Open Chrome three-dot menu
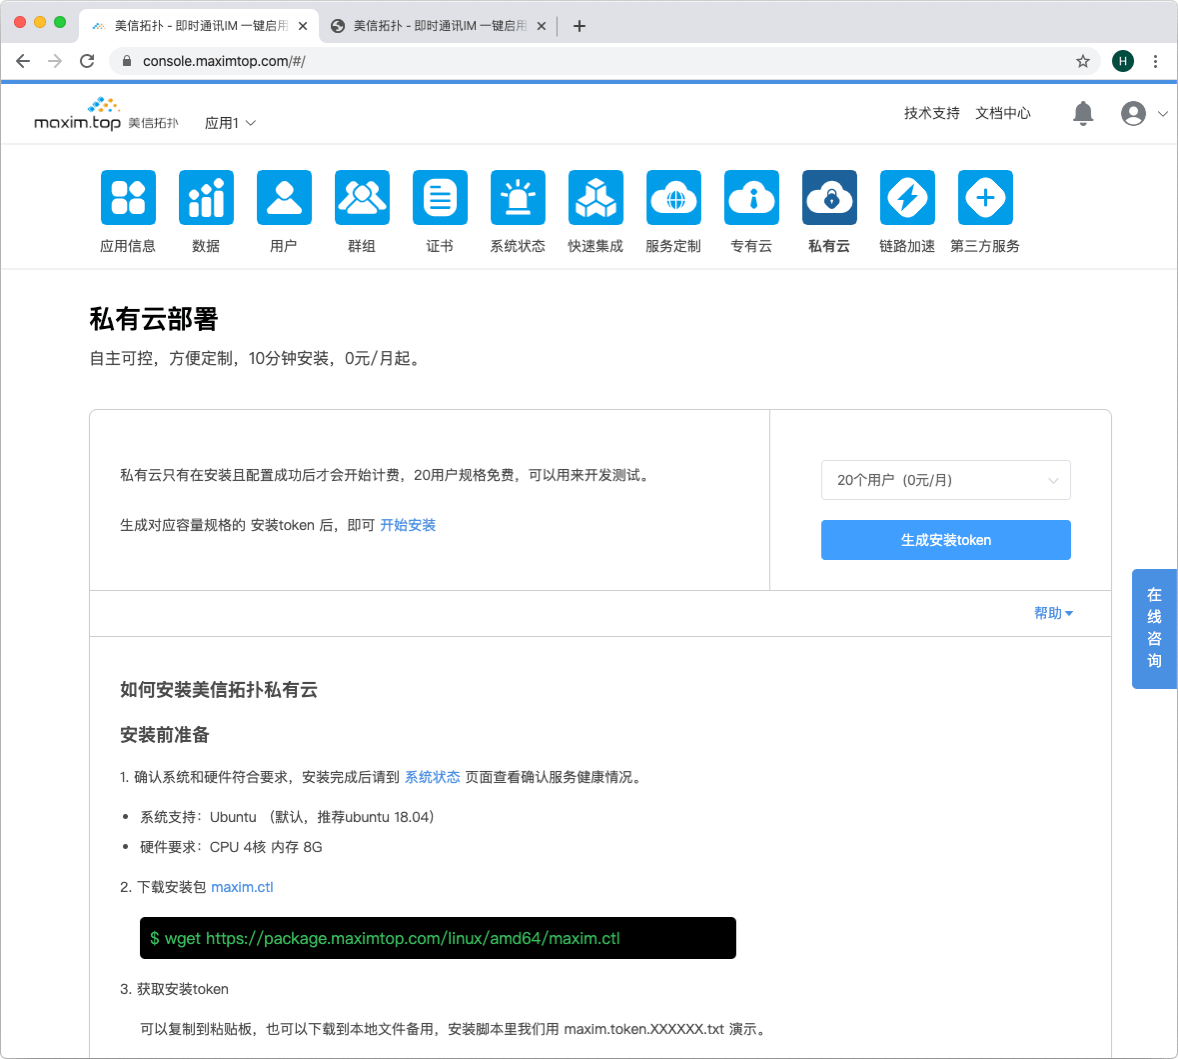This screenshot has height=1059, width=1178. click(1155, 61)
